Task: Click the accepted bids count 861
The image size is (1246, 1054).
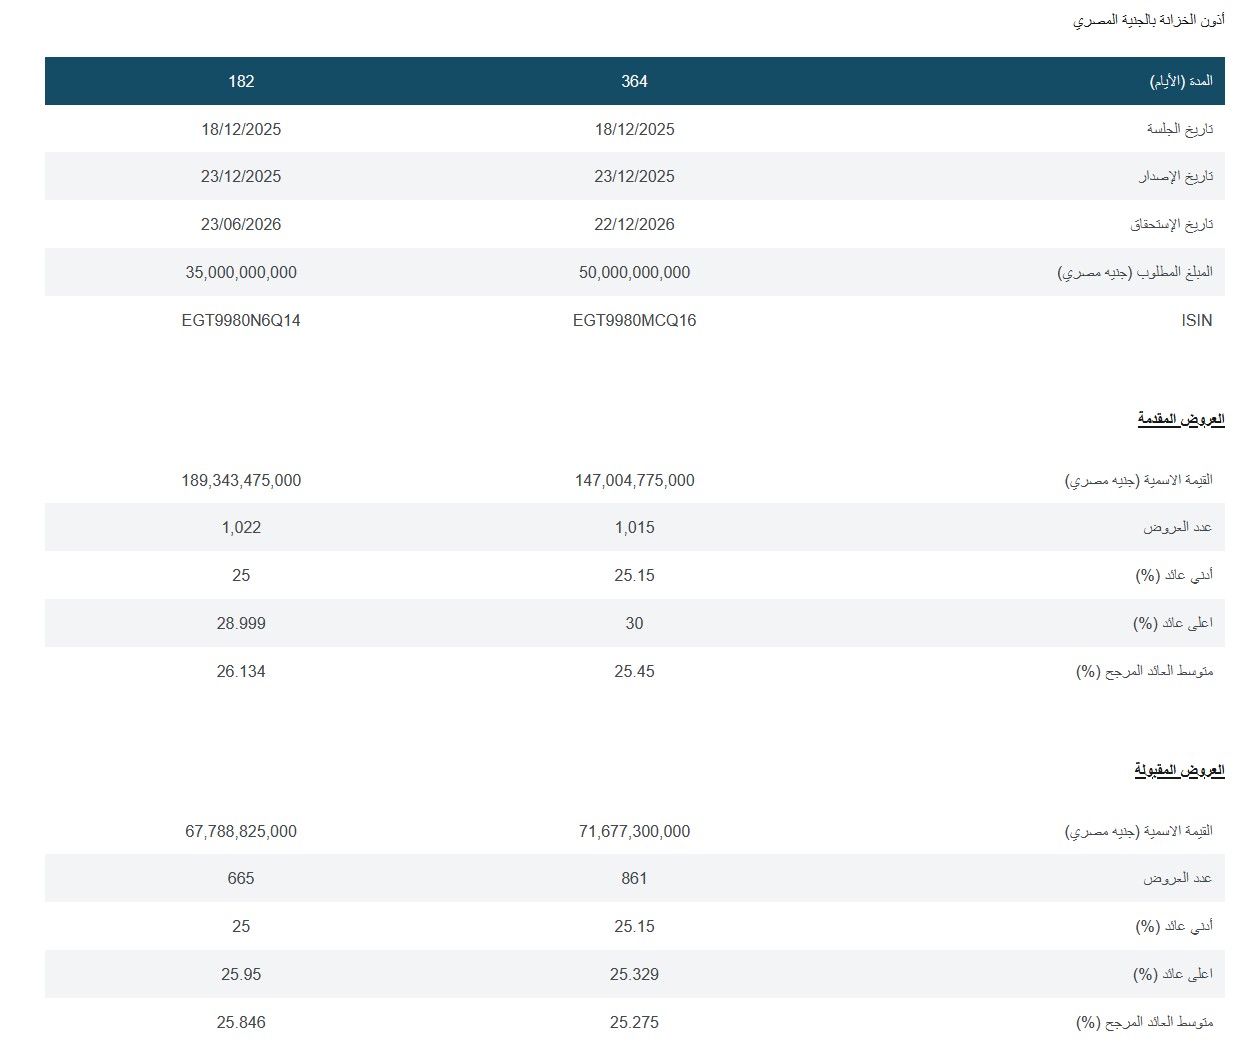Action: tap(634, 878)
